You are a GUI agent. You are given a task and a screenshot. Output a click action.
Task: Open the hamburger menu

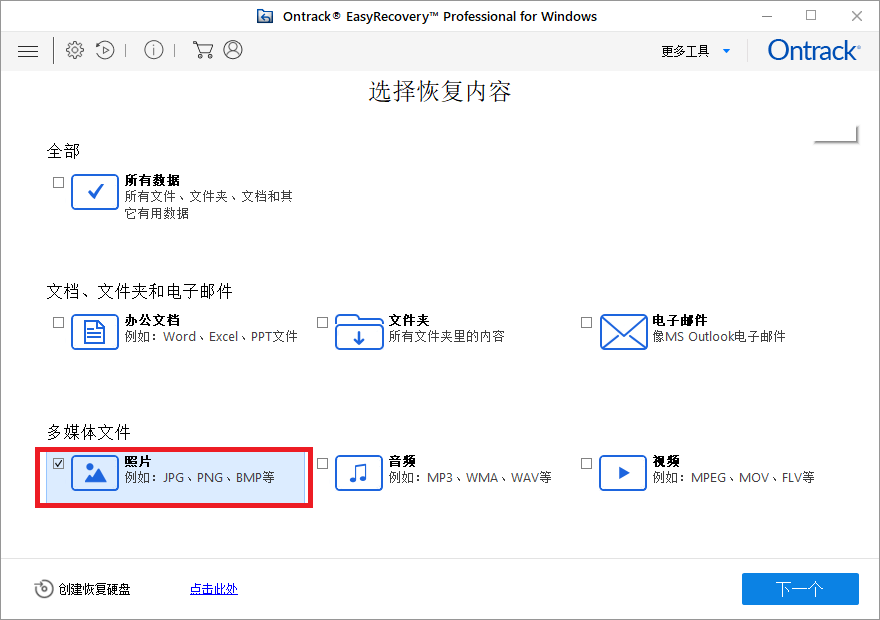click(x=28, y=50)
